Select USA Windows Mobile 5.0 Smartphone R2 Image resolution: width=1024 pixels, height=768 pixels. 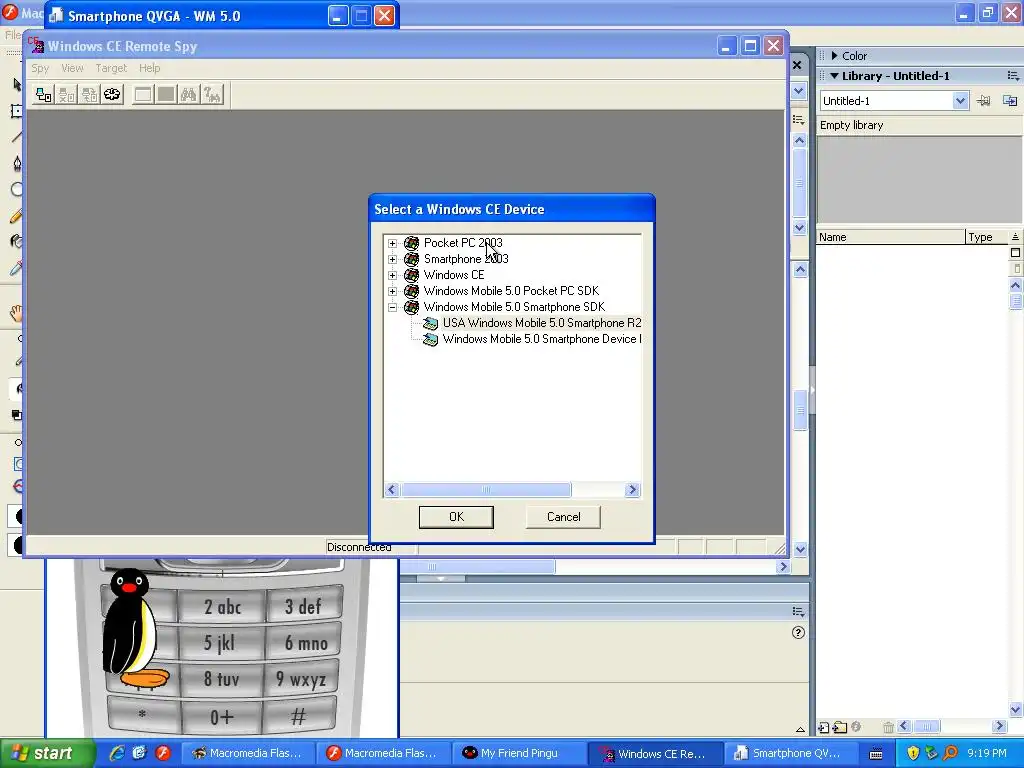[541, 323]
